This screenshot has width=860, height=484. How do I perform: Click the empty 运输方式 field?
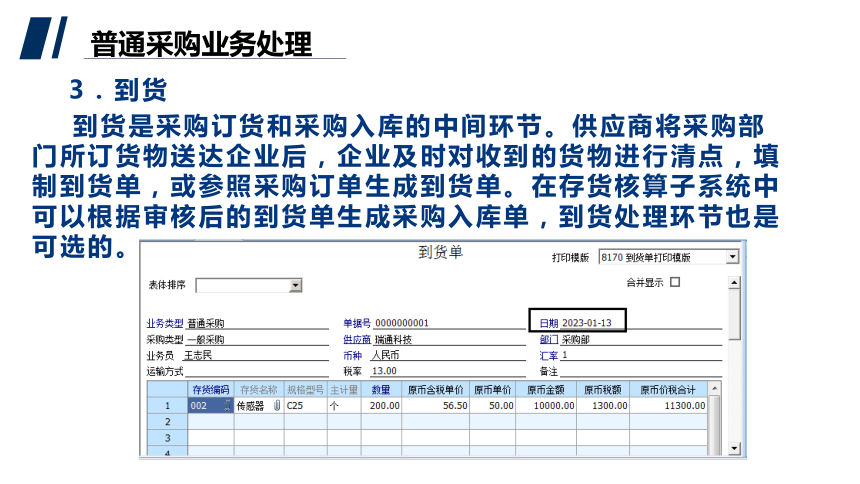pos(256,371)
